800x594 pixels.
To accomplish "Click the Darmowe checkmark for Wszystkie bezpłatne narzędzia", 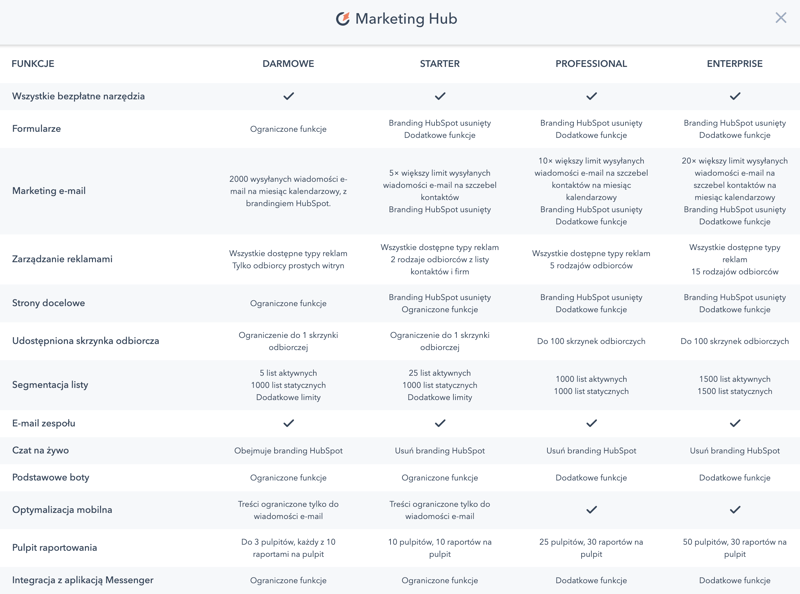I will [288, 96].
